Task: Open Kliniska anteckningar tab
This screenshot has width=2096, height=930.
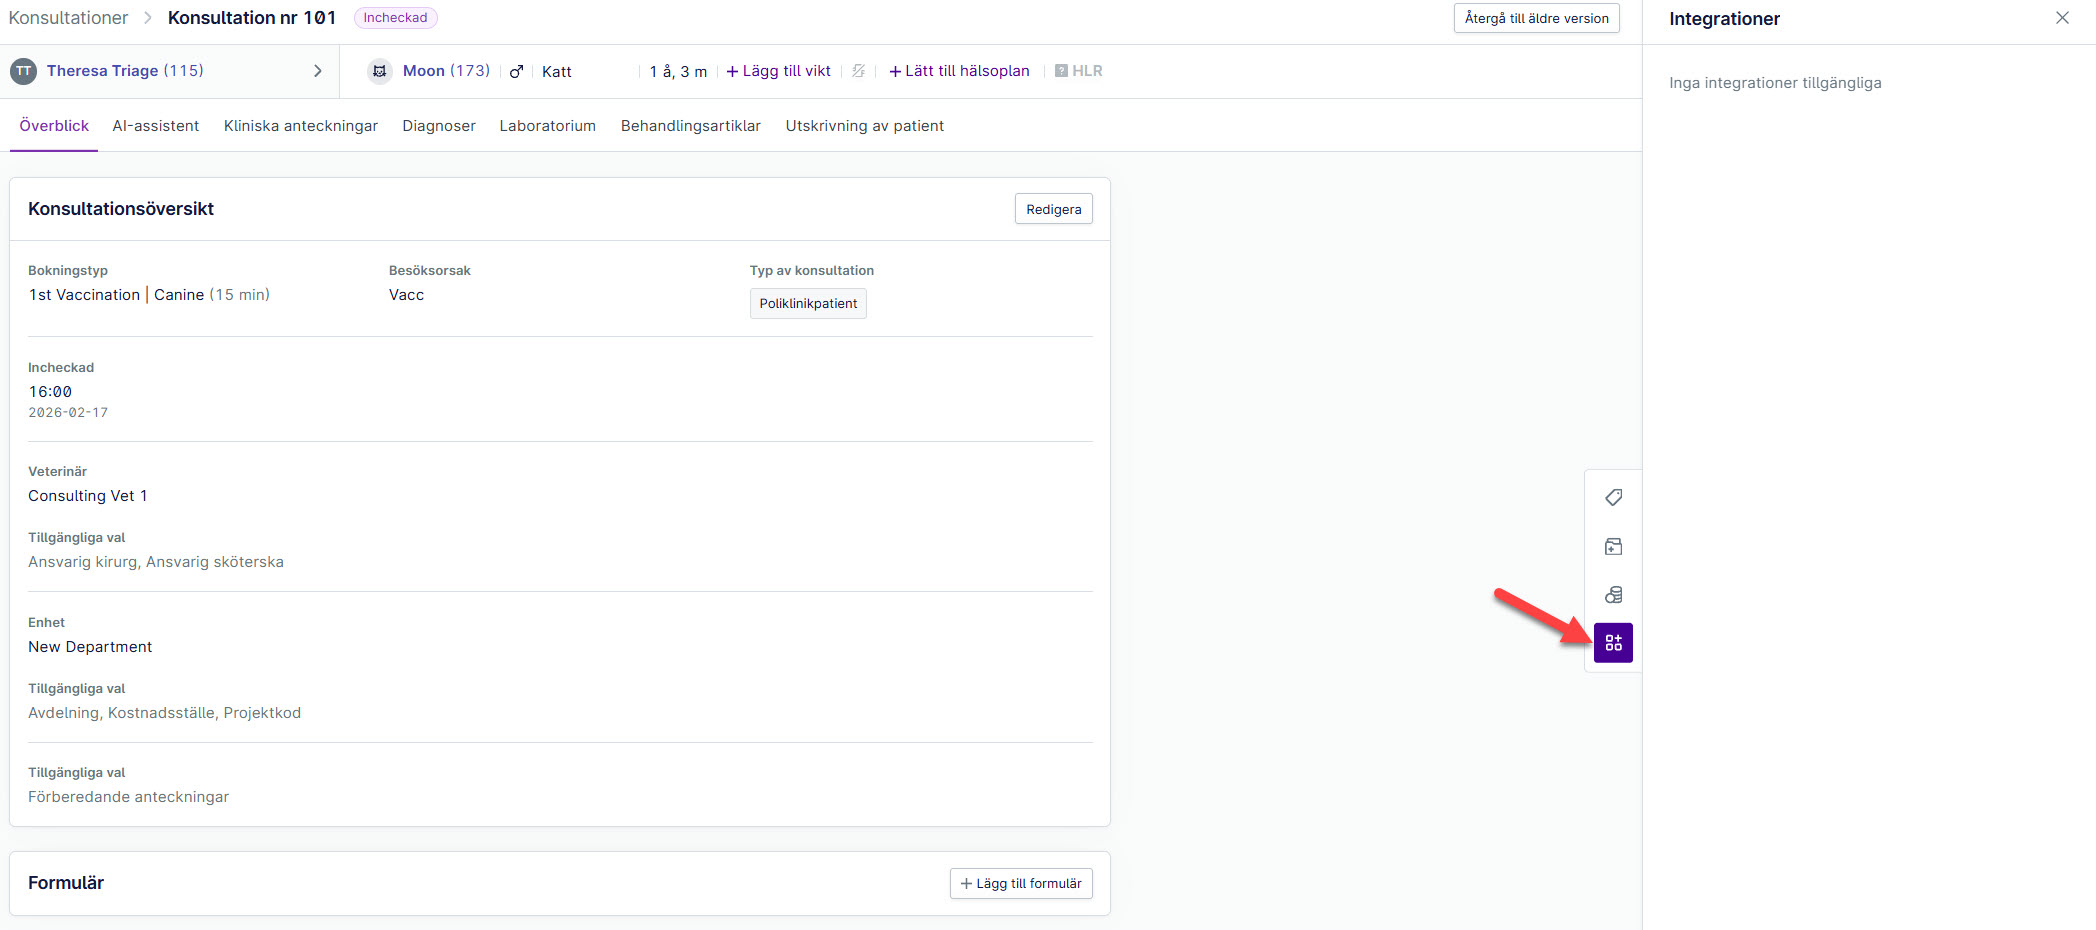Action: coord(301,126)
